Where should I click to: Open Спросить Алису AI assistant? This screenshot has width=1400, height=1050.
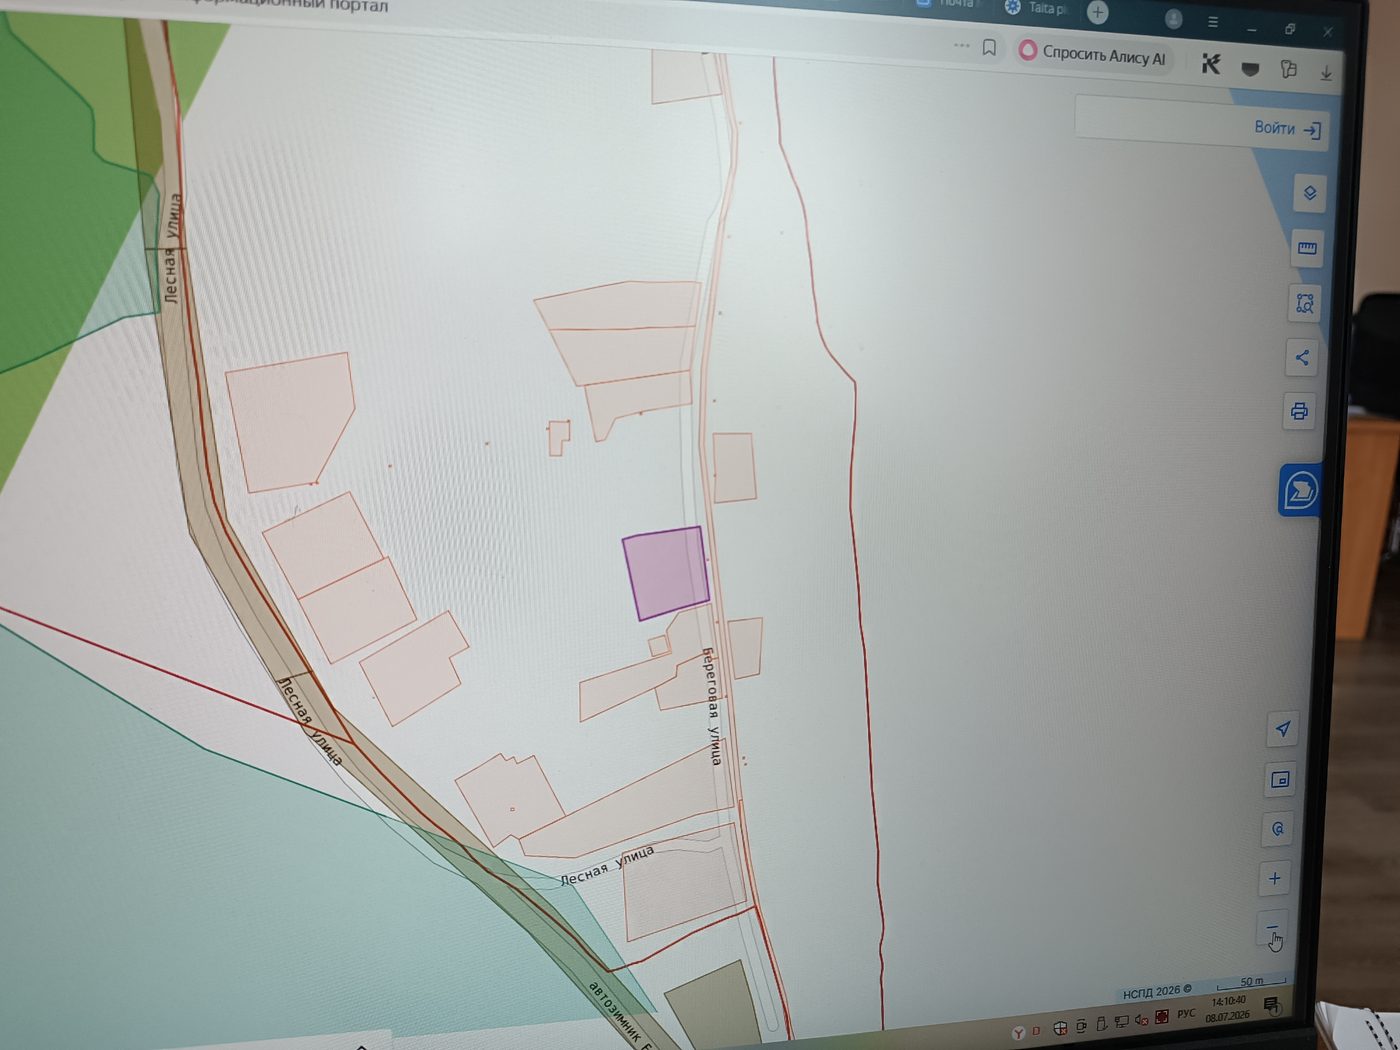(1092, 54)
